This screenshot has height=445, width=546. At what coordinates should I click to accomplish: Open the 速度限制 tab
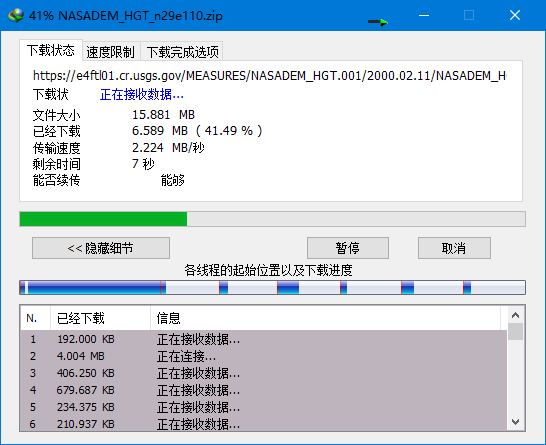111,52
